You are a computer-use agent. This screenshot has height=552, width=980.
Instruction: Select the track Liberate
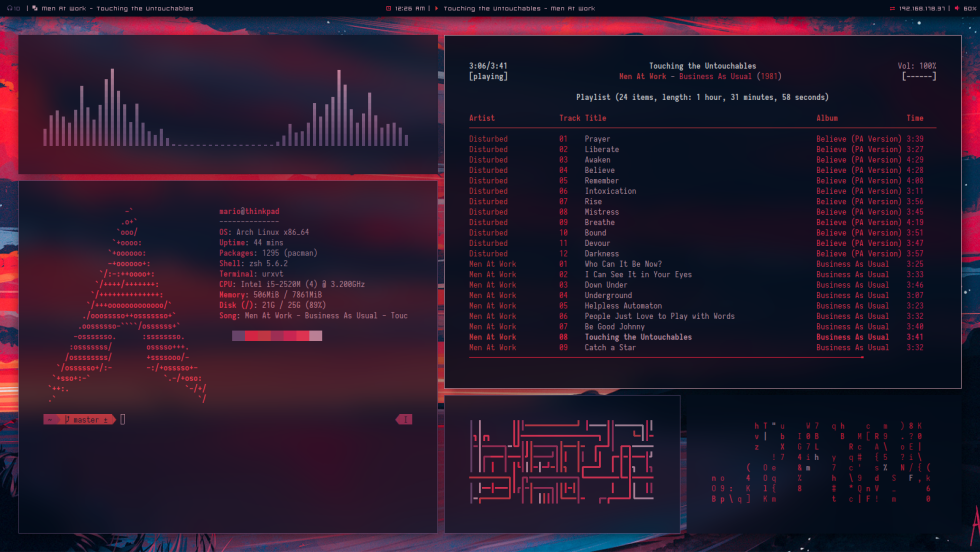pyautogui.click(x=696, y=149)
